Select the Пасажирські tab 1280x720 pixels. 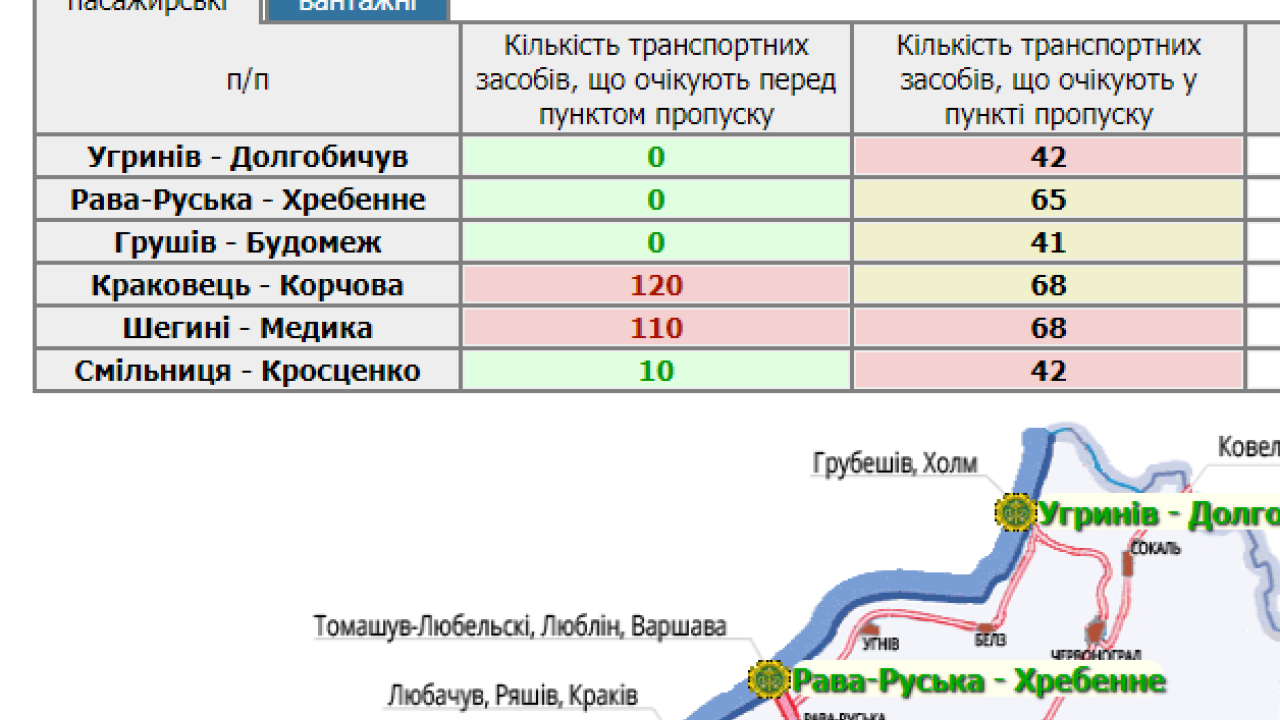click(x=148, y=8)
